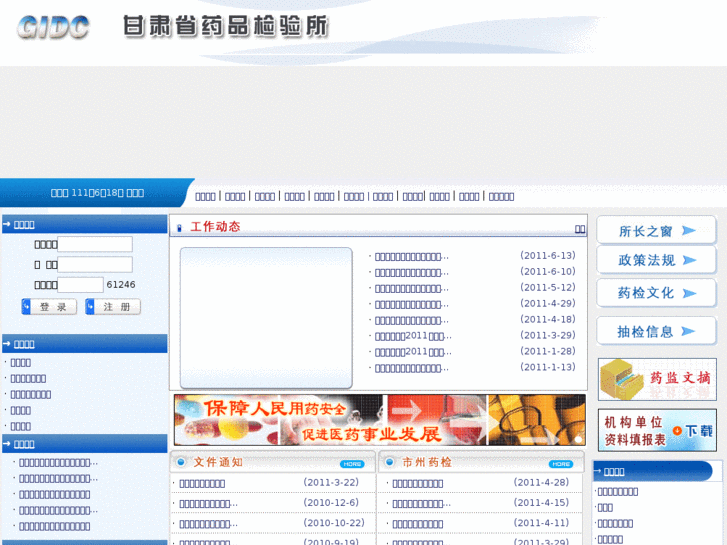Open news item dated 2011-1-28
This screenshot has height=545, width=727.
(413, 352)
